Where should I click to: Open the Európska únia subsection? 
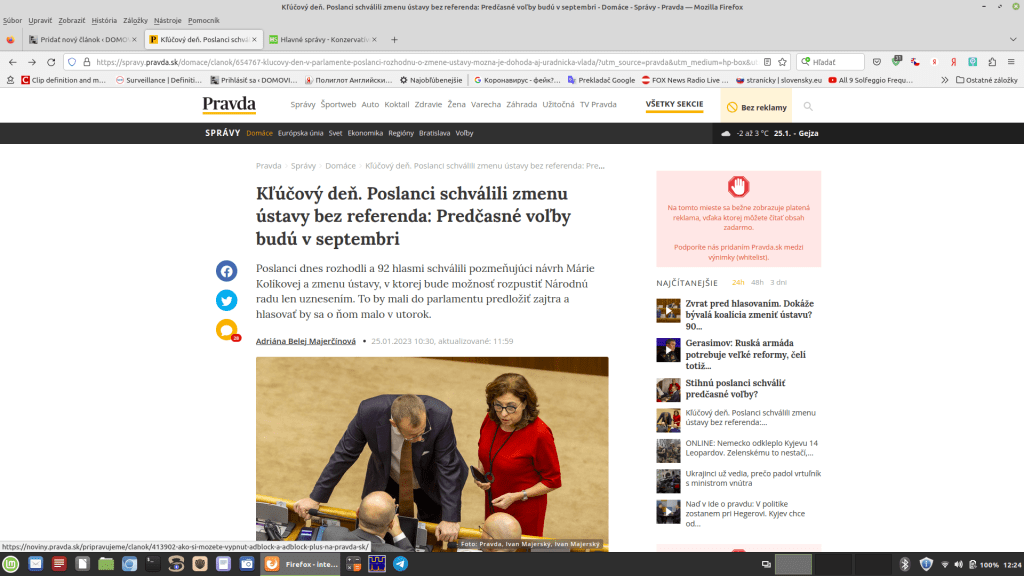tap(300, 133)
